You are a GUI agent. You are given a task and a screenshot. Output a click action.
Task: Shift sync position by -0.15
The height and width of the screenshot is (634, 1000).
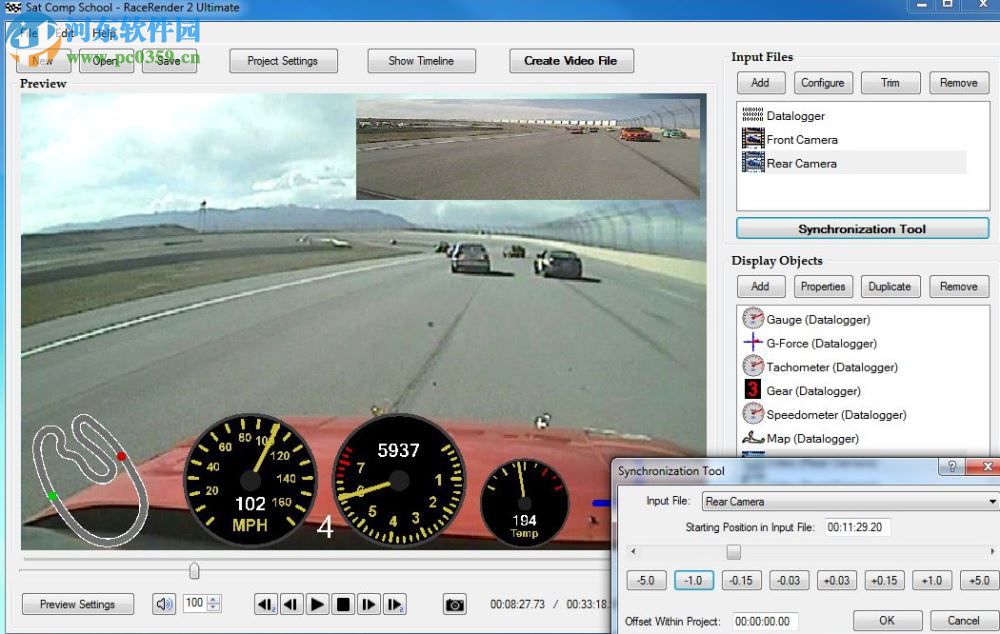point(741,580)
